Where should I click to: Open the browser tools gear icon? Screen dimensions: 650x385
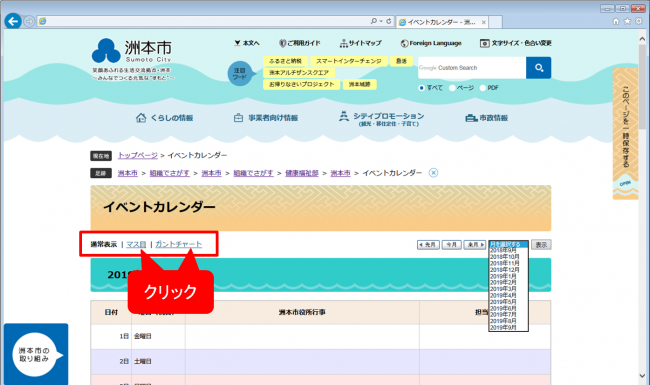click(x=639, y=21)
